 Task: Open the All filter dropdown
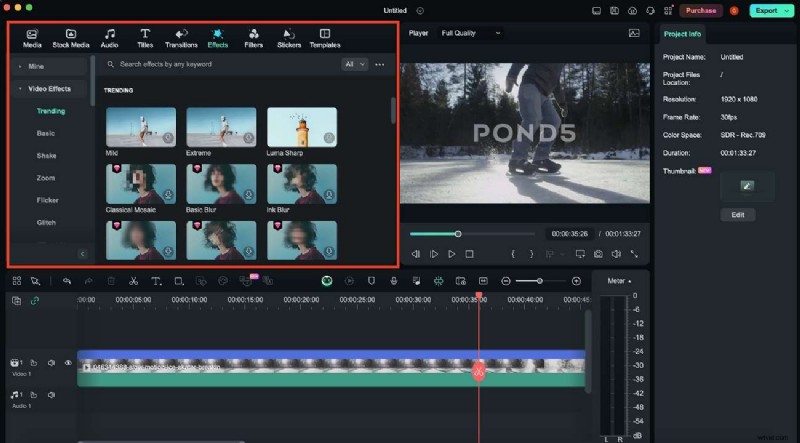(355, 64)
